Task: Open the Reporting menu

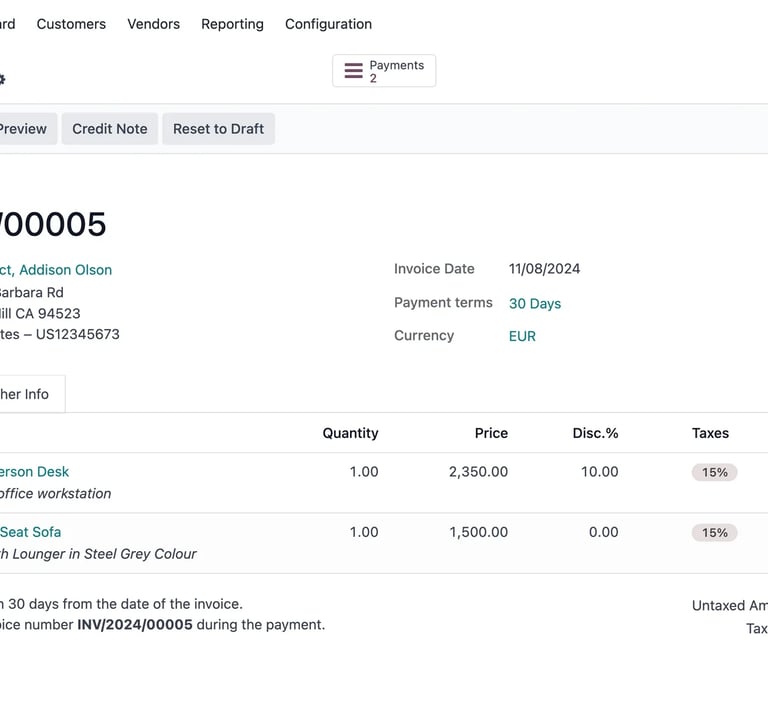Action: 232,24
